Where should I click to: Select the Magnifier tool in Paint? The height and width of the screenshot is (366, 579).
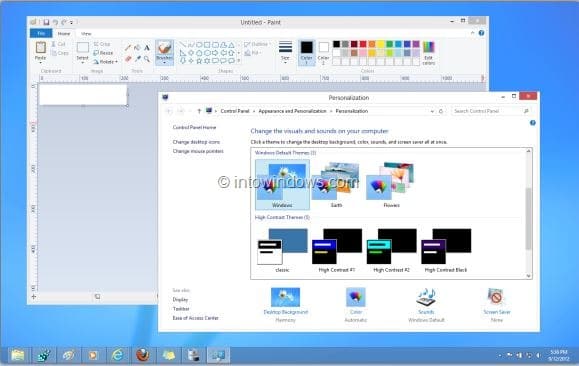point(147,59)
